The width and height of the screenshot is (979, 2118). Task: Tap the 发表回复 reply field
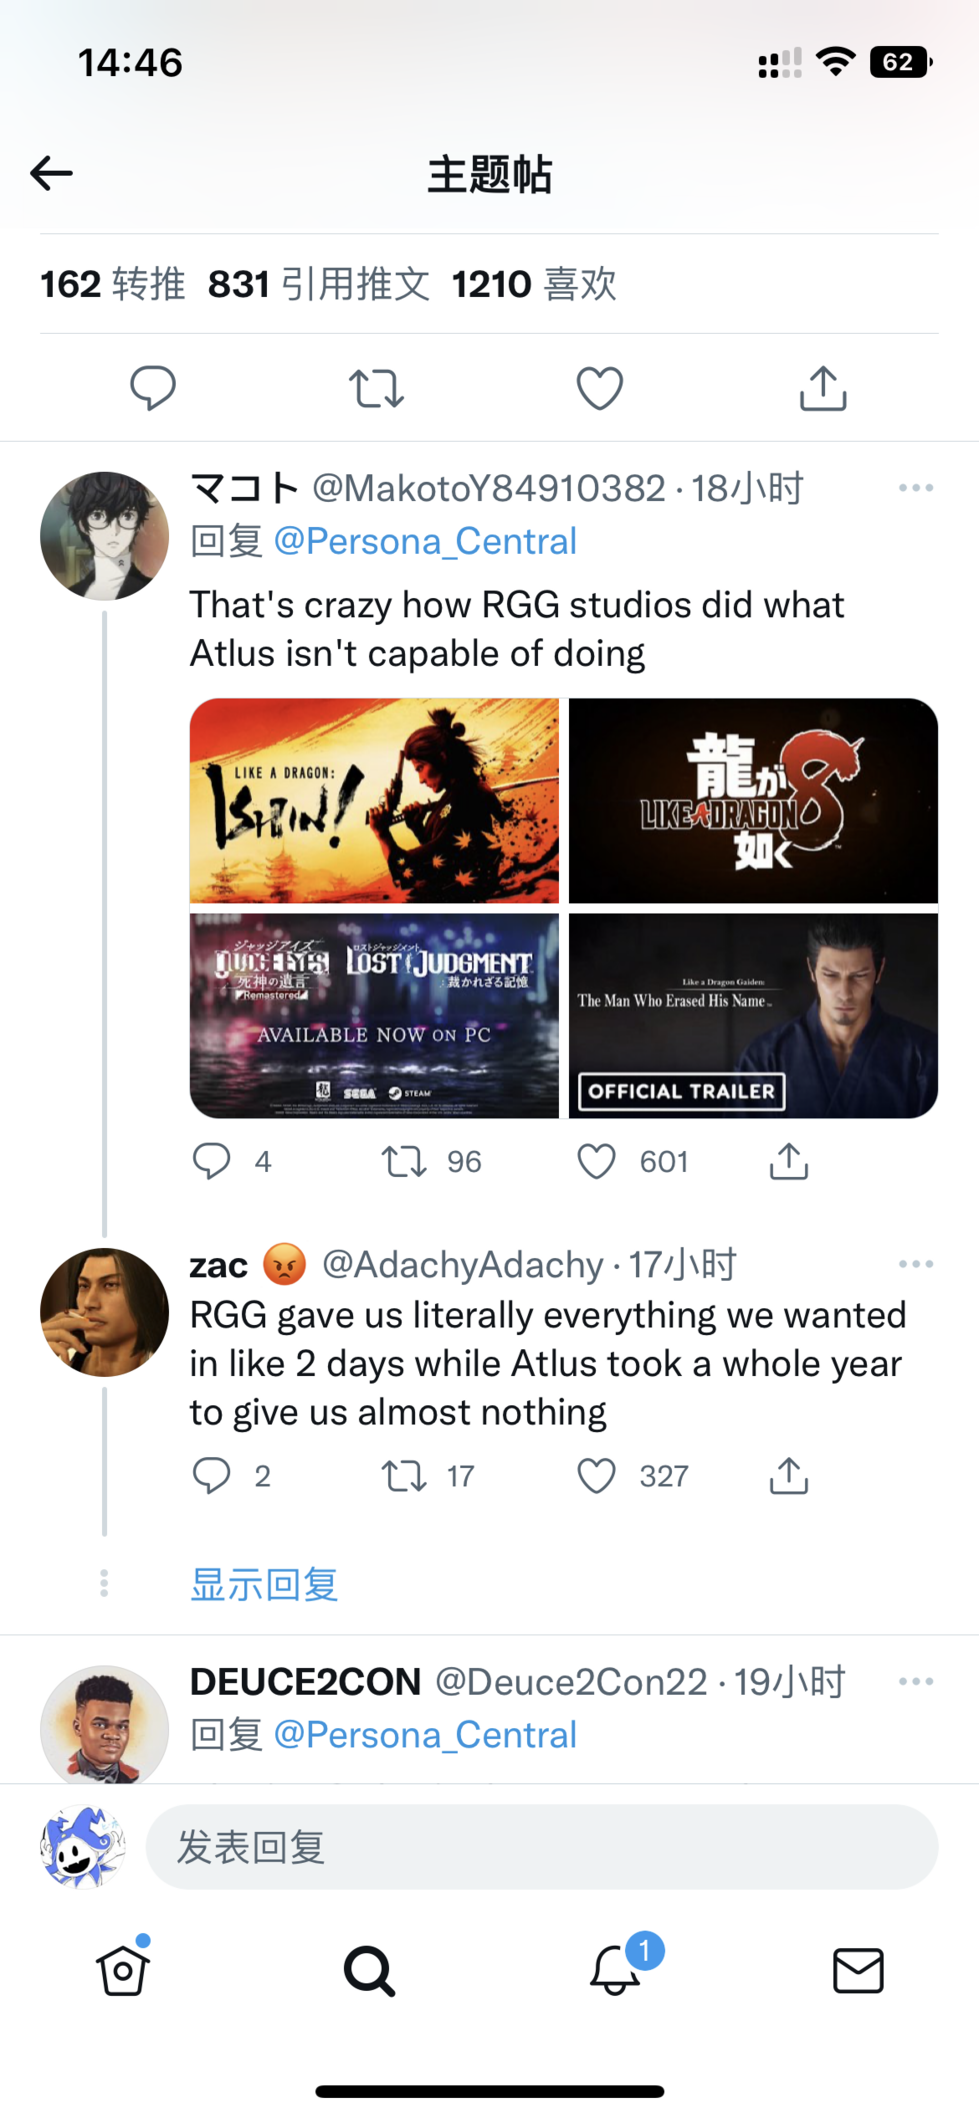[541, 1847]
